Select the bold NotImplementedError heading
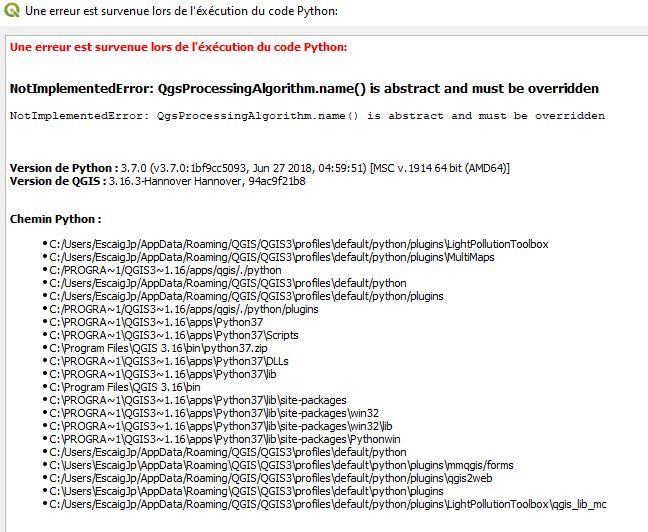Image resolution: width=648 pixels, height=532 pixels. pos(304,88)
